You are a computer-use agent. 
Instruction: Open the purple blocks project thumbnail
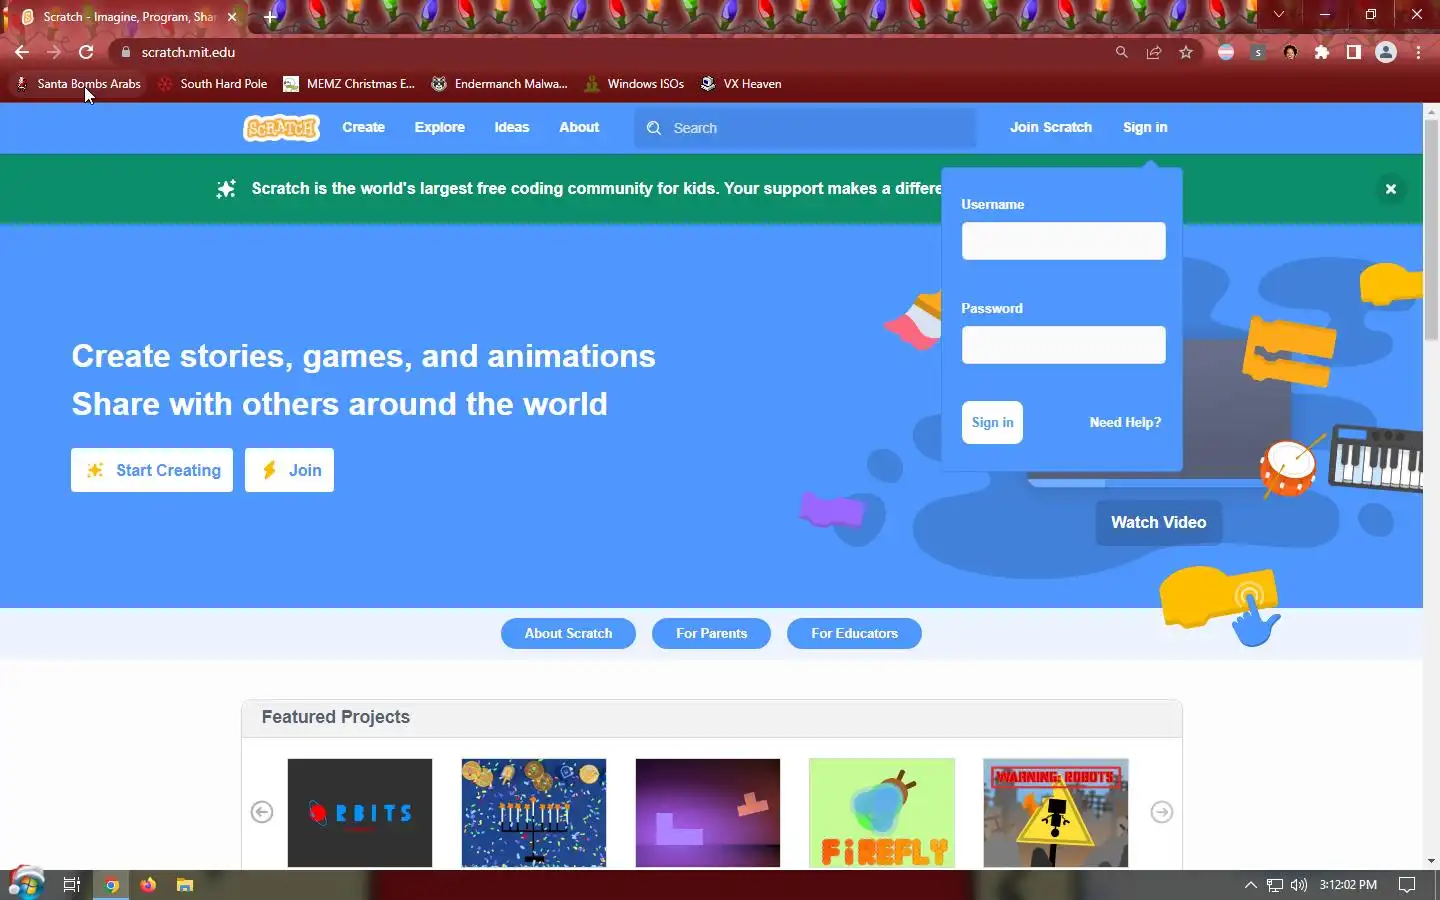(708, 812)
